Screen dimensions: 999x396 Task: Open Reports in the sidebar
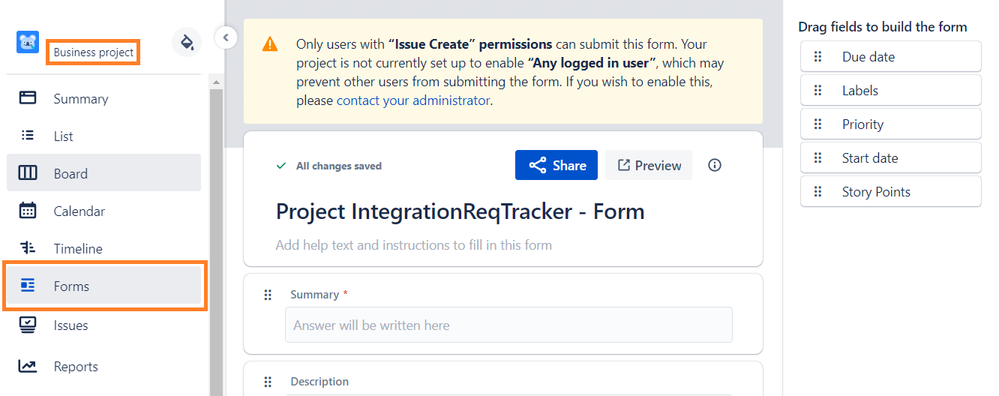click(x=104, y=367)
